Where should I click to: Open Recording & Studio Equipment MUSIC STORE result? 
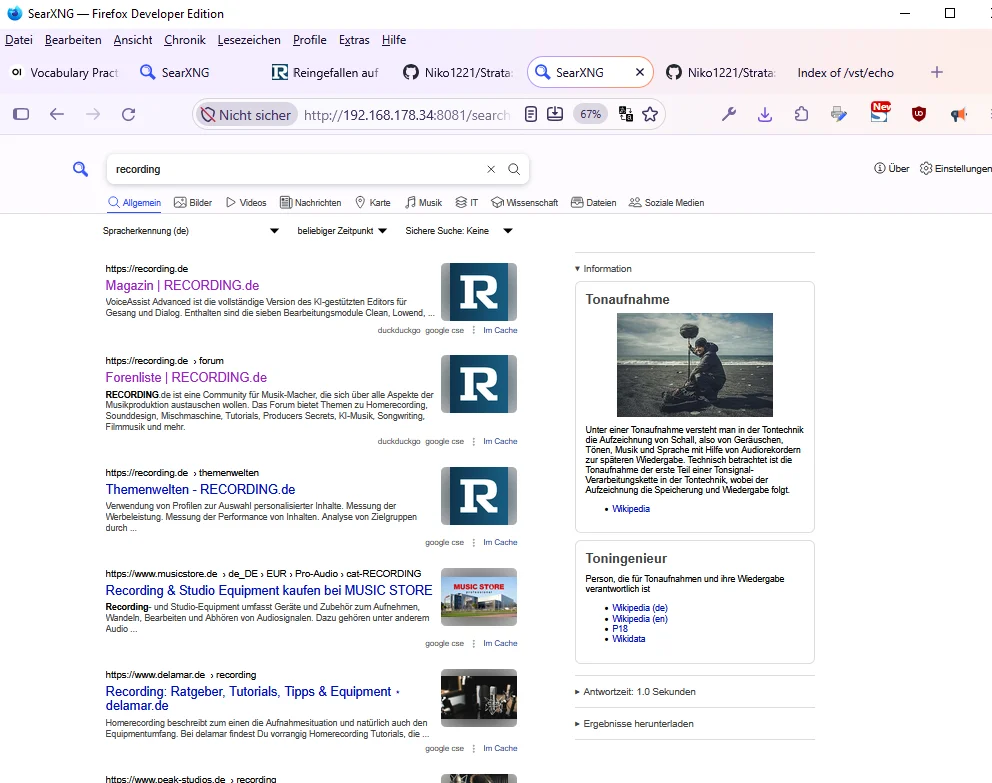pyautogui.click(x=269, y=590)
